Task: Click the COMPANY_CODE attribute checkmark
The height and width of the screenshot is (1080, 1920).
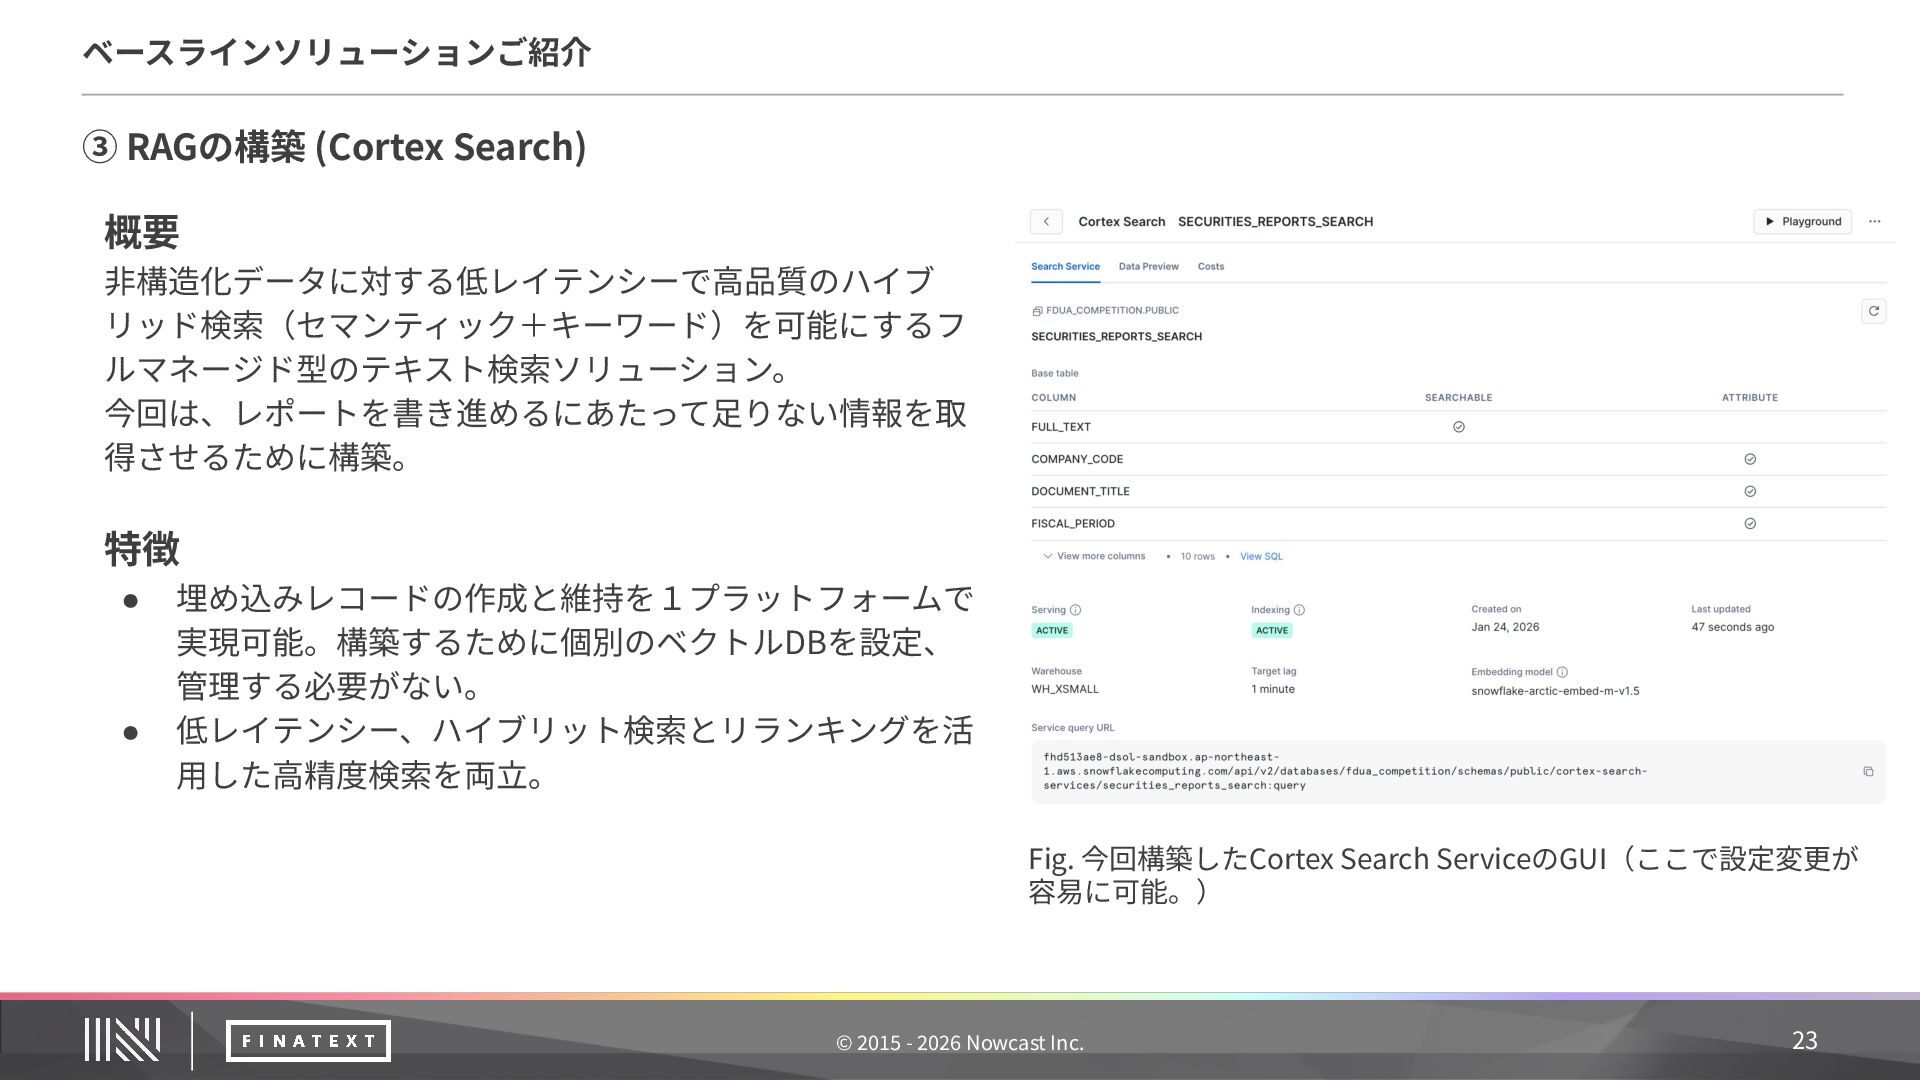Action: click(x=1750, y=459)
